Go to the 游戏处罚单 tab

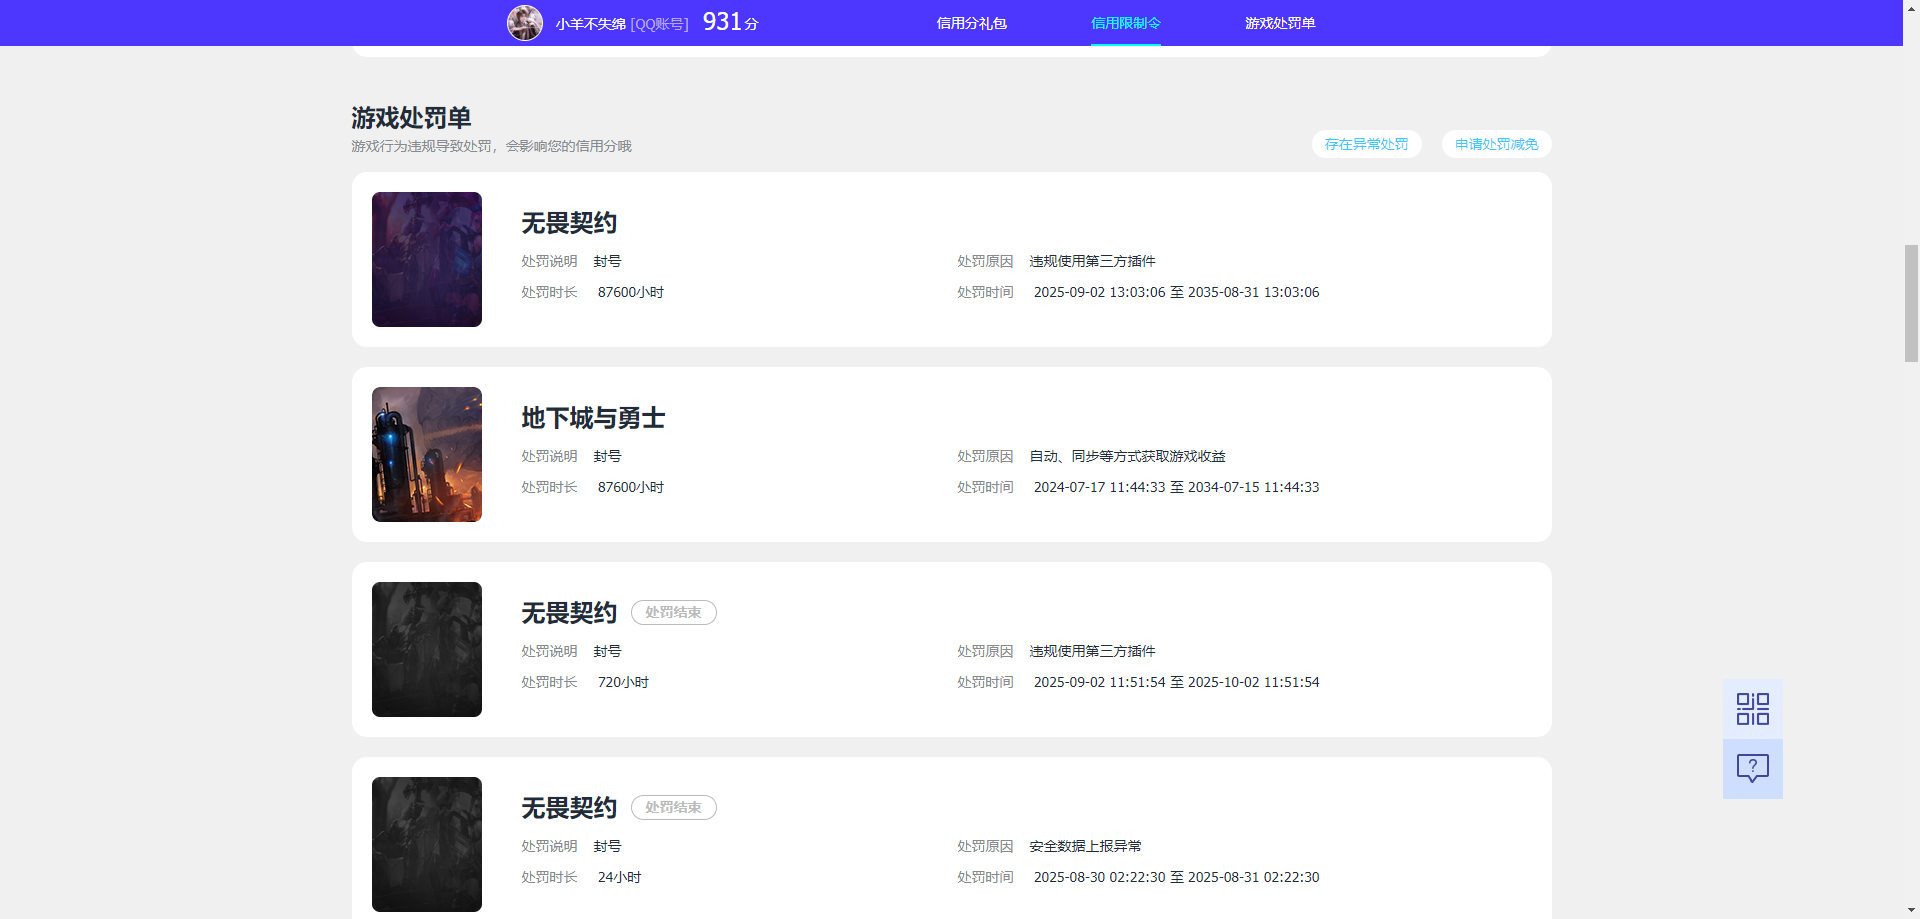coord(1280,23)
